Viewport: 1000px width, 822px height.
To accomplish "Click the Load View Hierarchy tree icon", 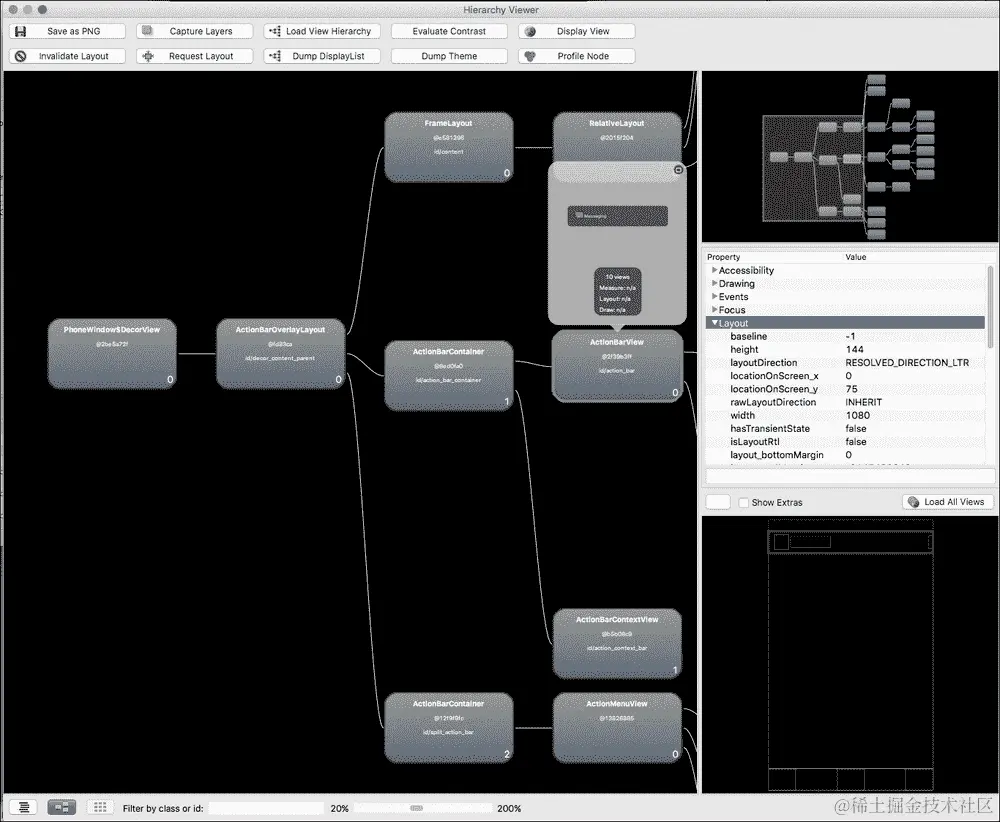I will point(275,31).
